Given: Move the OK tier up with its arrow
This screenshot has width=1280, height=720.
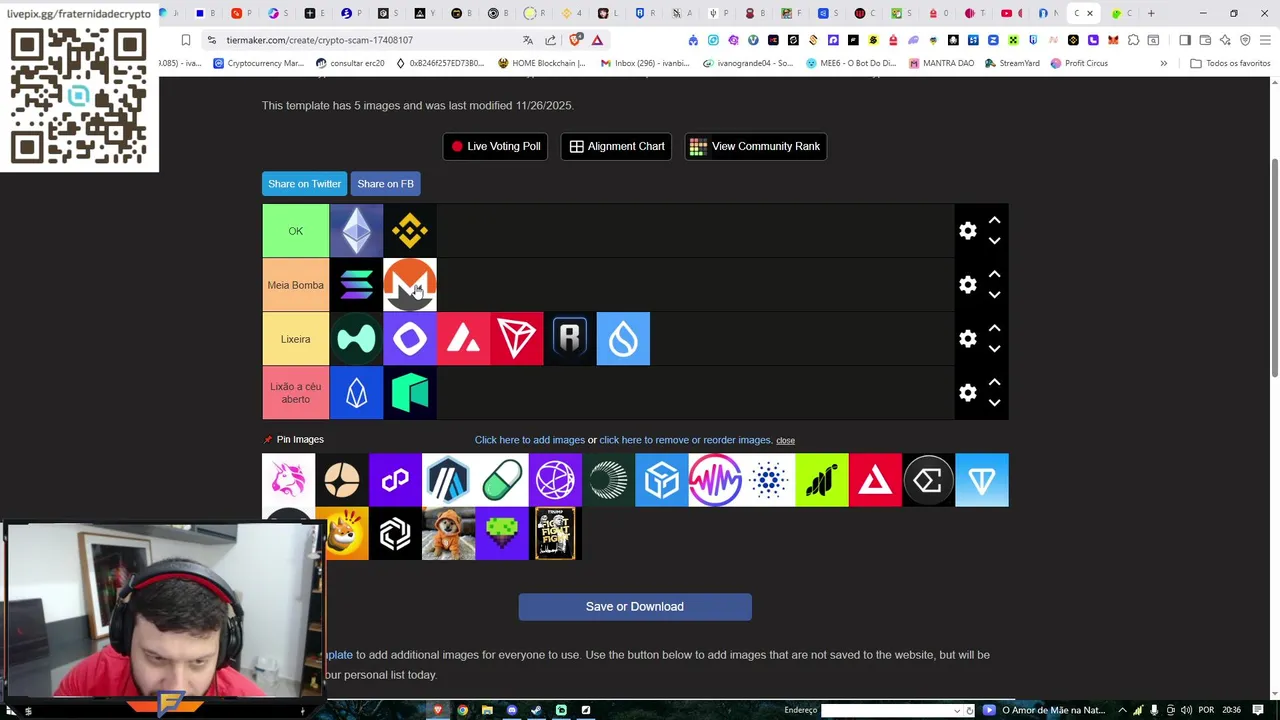Looking at the screenshot, I should [994, 220].
